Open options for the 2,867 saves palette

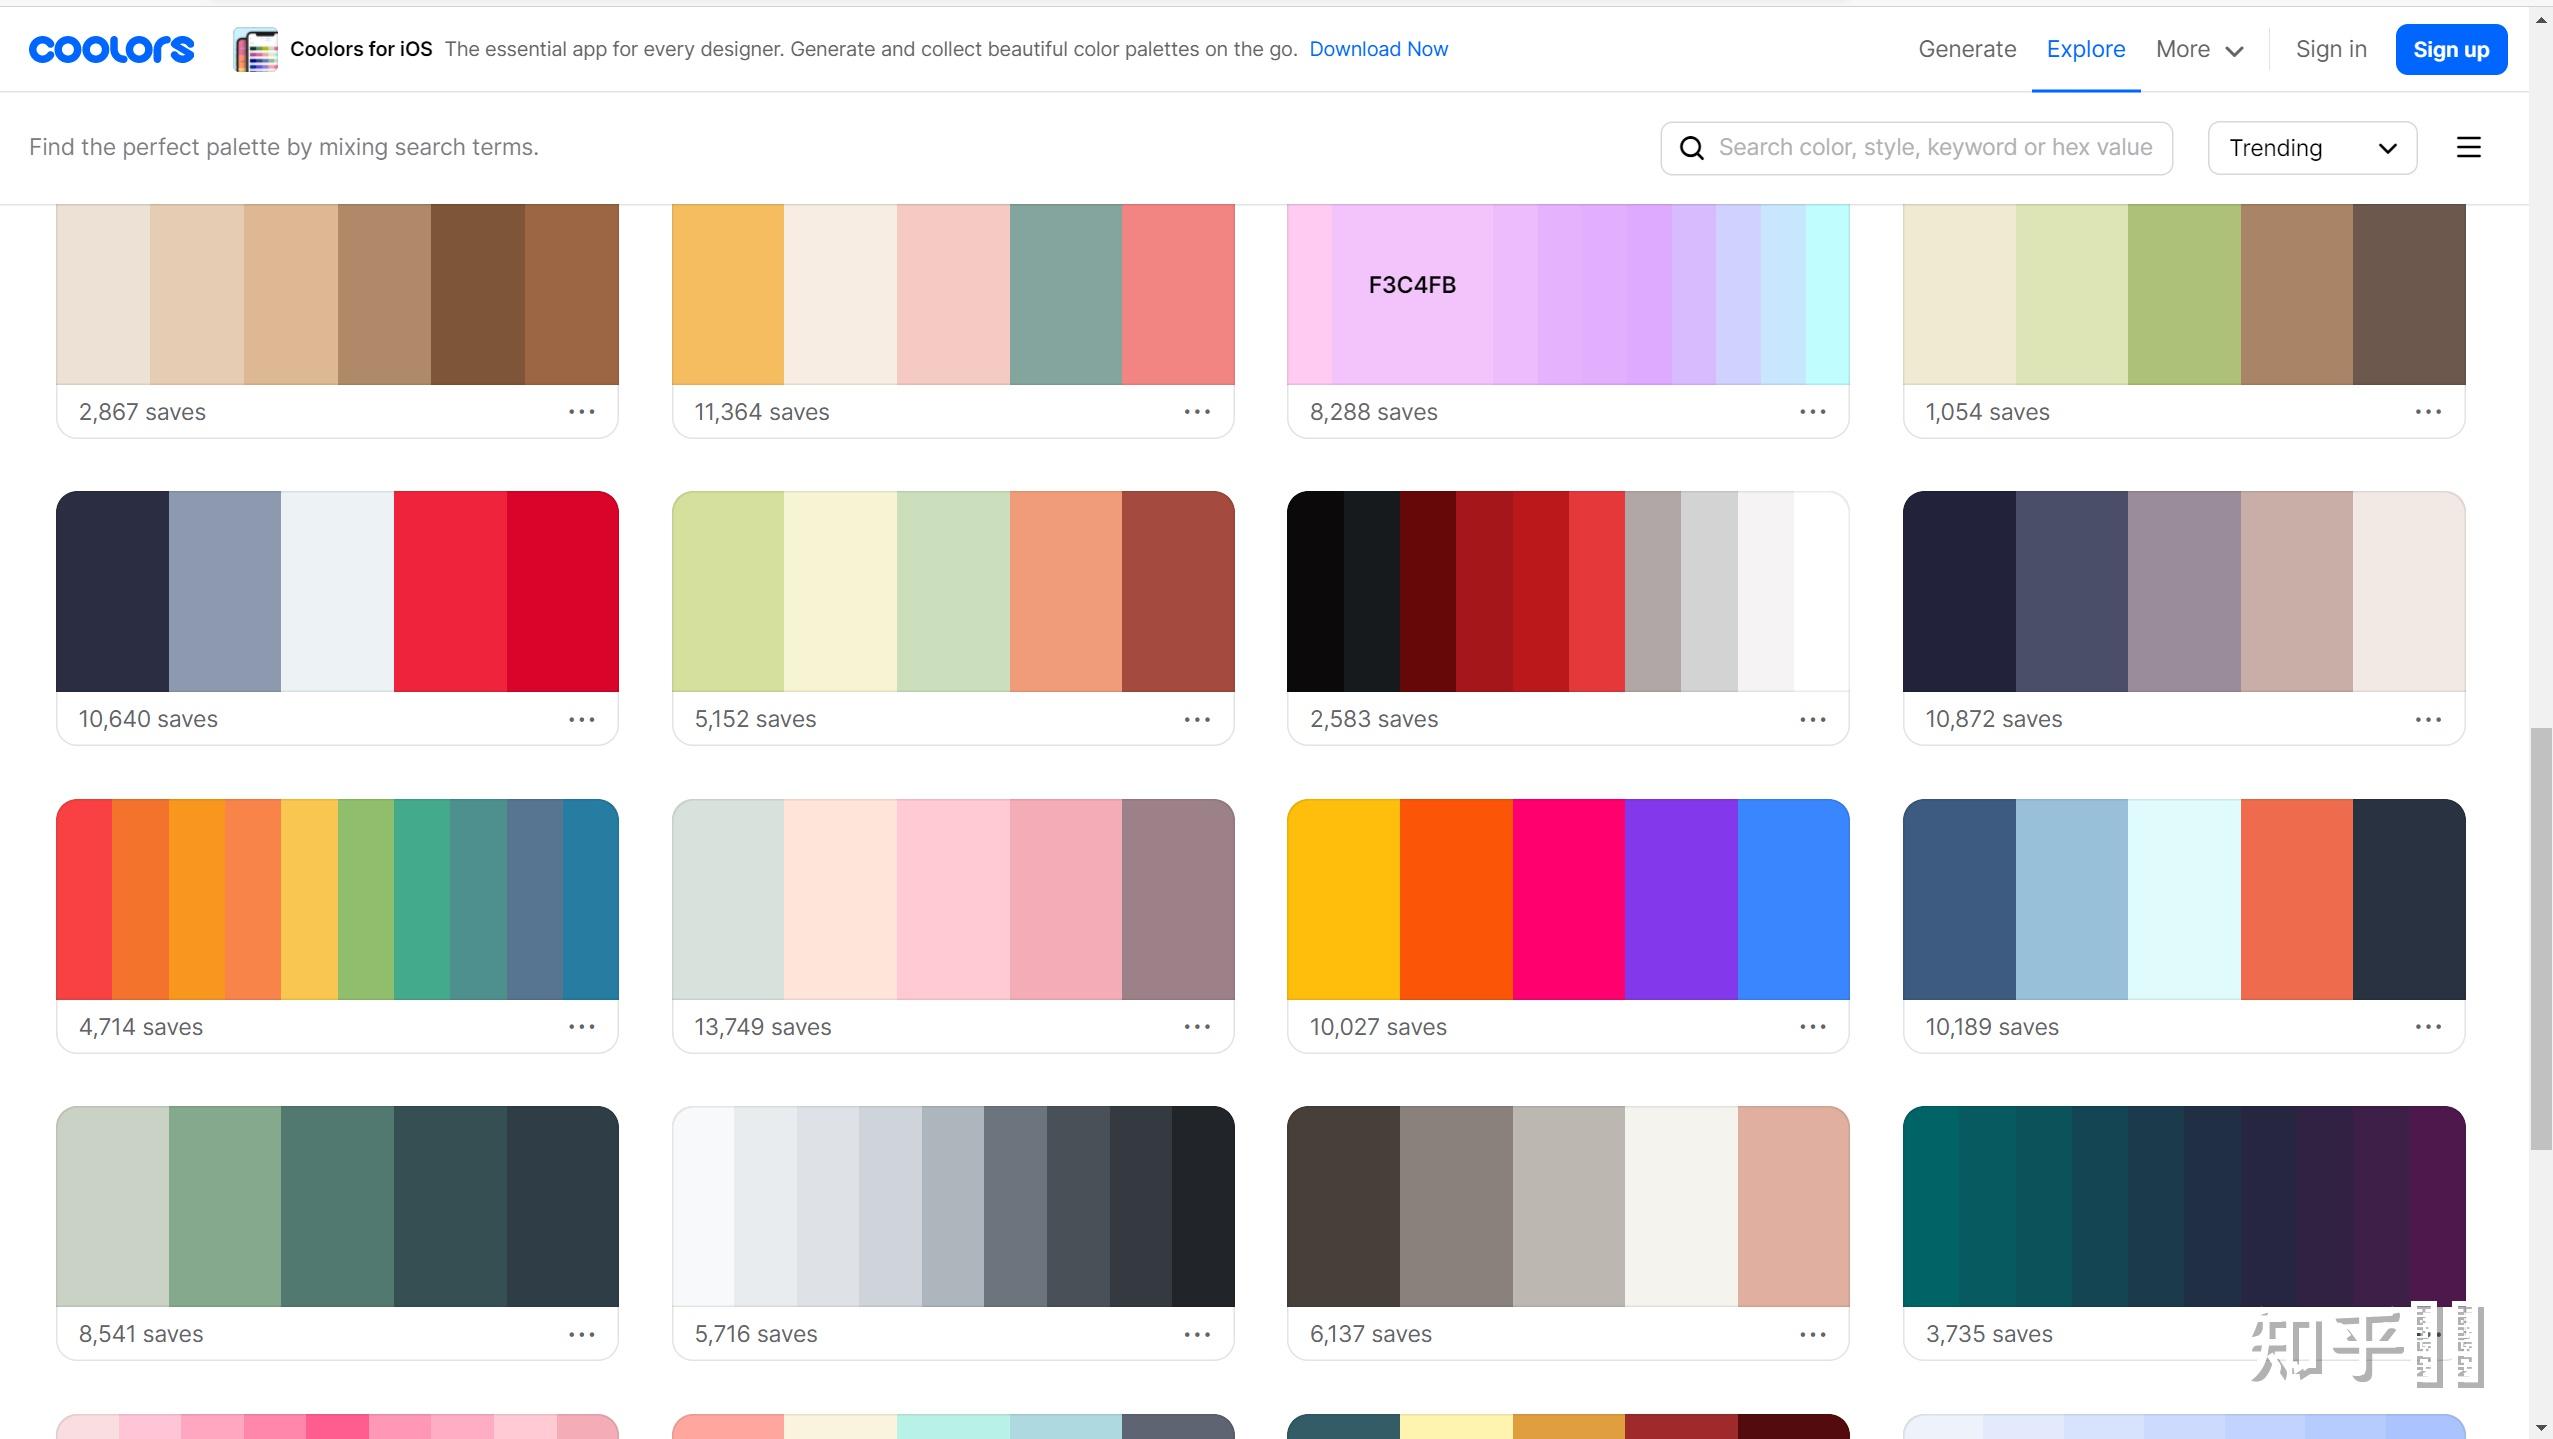[581, 412]
